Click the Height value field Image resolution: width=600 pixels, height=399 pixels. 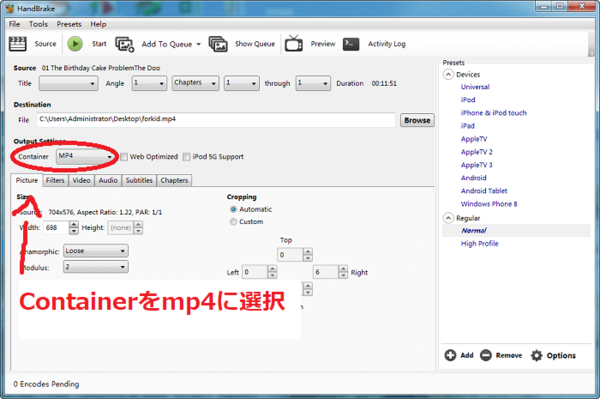pos(121,228)
